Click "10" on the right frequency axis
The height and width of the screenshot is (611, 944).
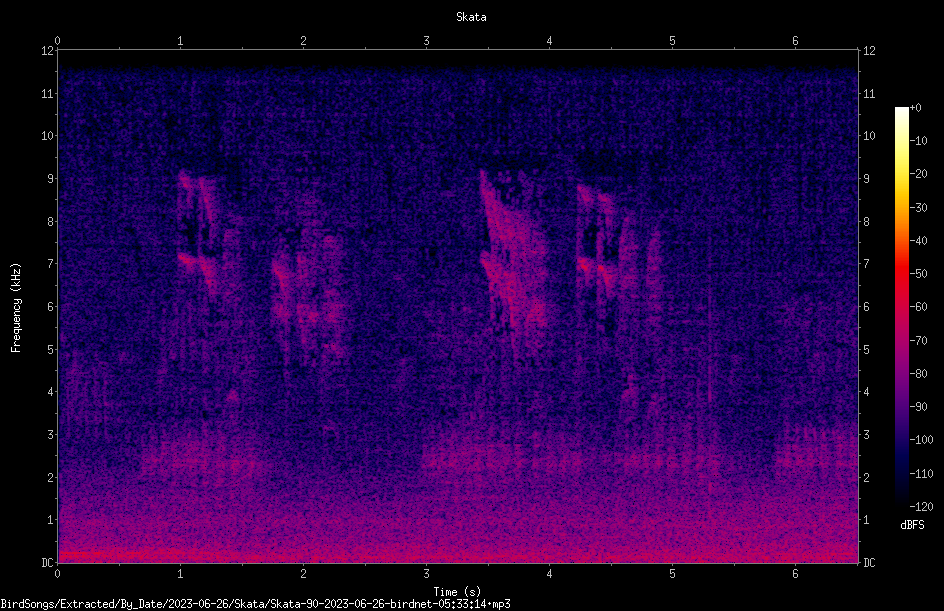click(x=869, y=136)
